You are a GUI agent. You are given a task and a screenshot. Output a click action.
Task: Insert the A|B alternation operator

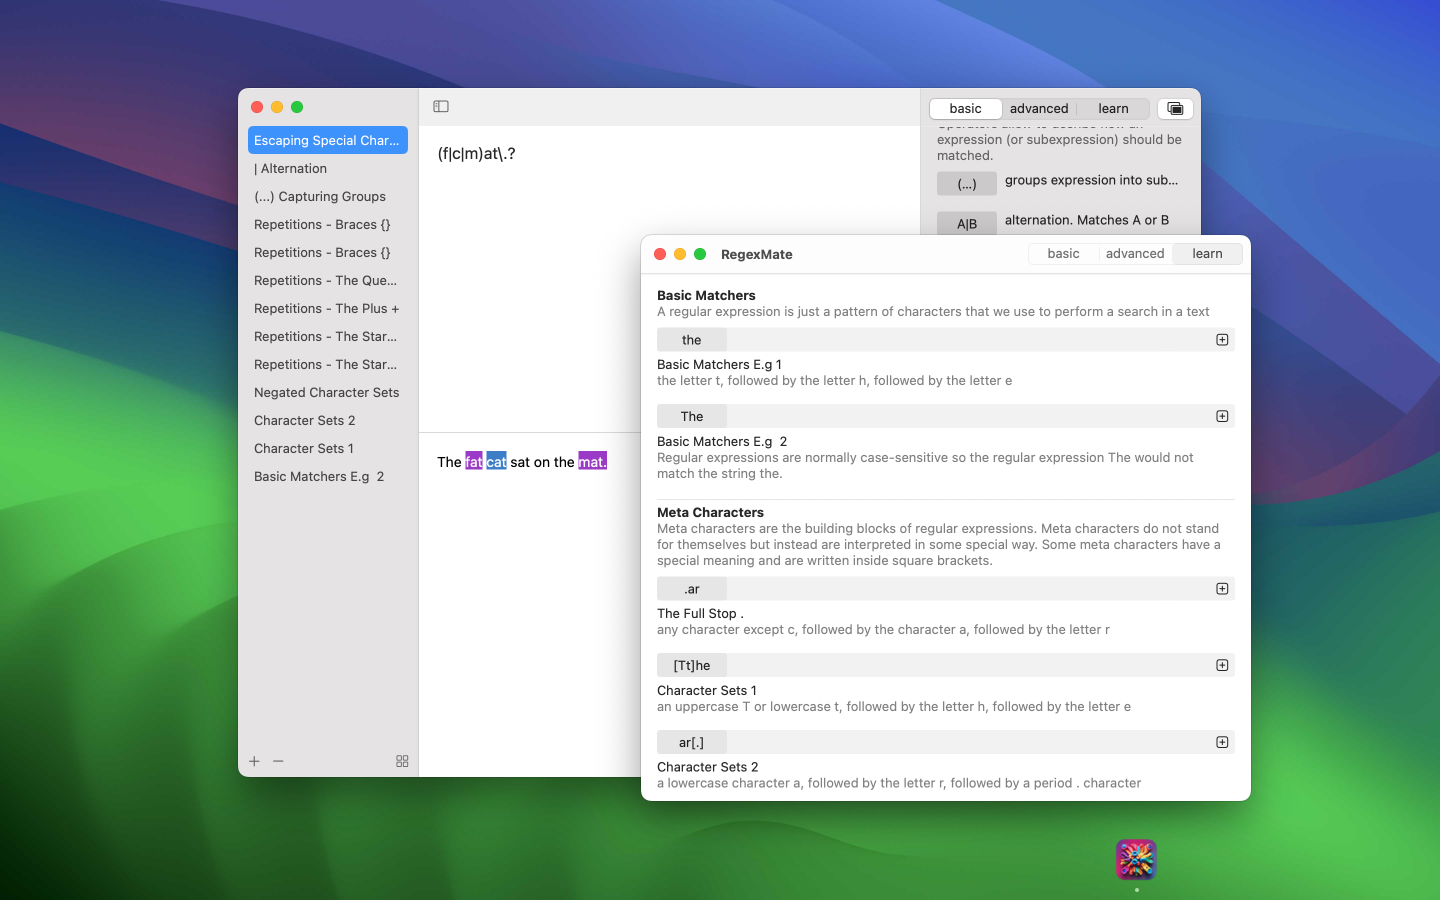pyautogui.click(x=967, y=223)
